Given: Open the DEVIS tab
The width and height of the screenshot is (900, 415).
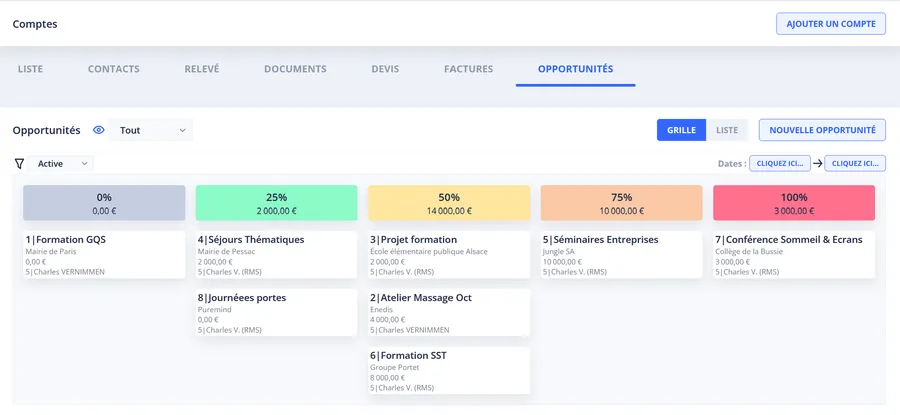Looking at the screenshot, I should 385,69.
